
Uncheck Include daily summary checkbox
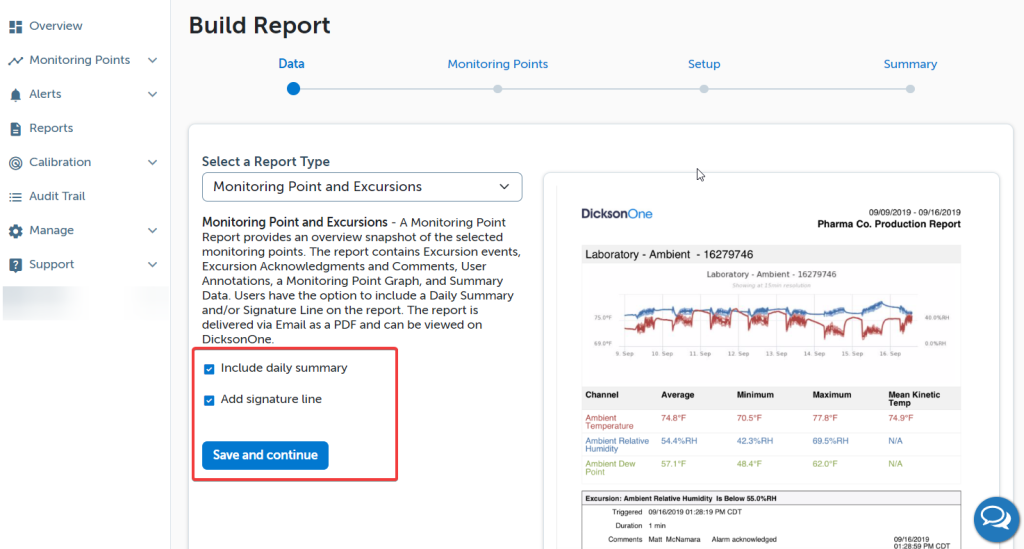pyautogui.click(x=209, y=369)
